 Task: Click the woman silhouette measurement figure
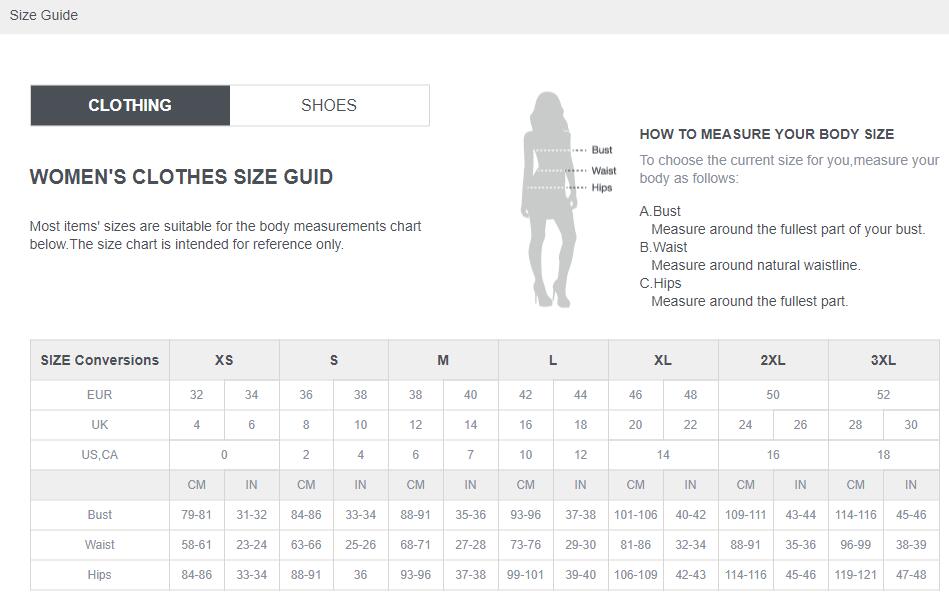pyautogui.click(x=548, y=200)
